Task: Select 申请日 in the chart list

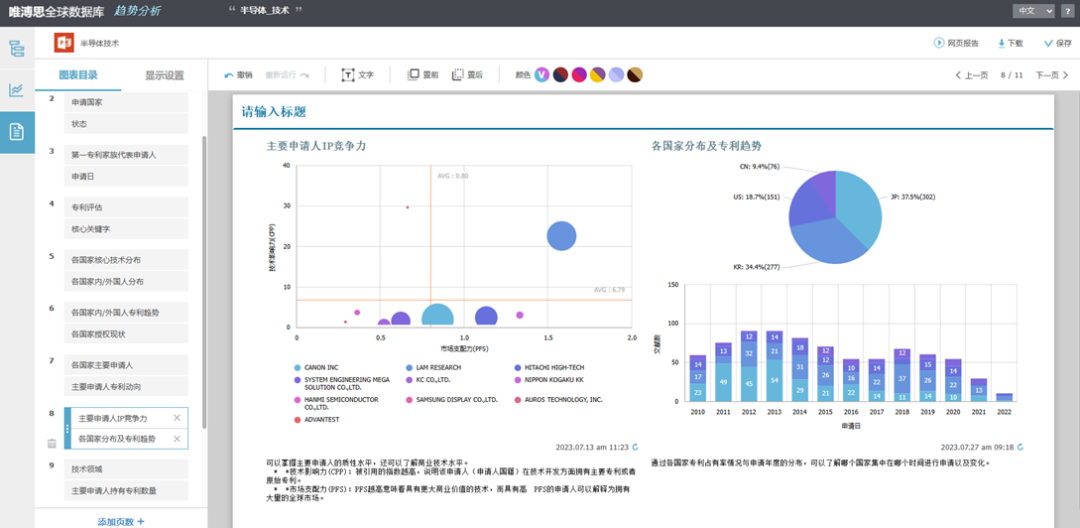Action: tap(126, 176)
